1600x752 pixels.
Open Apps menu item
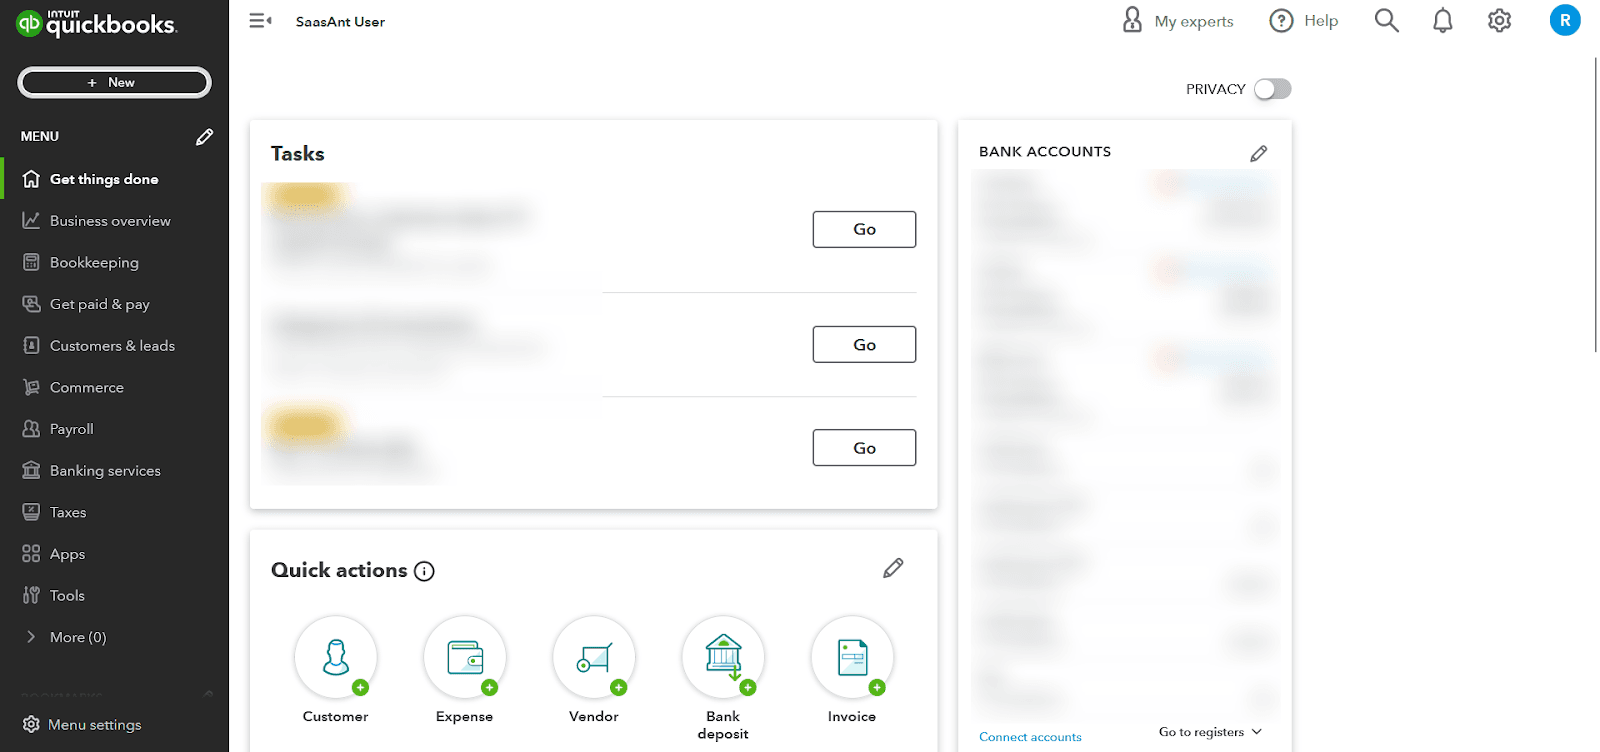tap(114, 554)
